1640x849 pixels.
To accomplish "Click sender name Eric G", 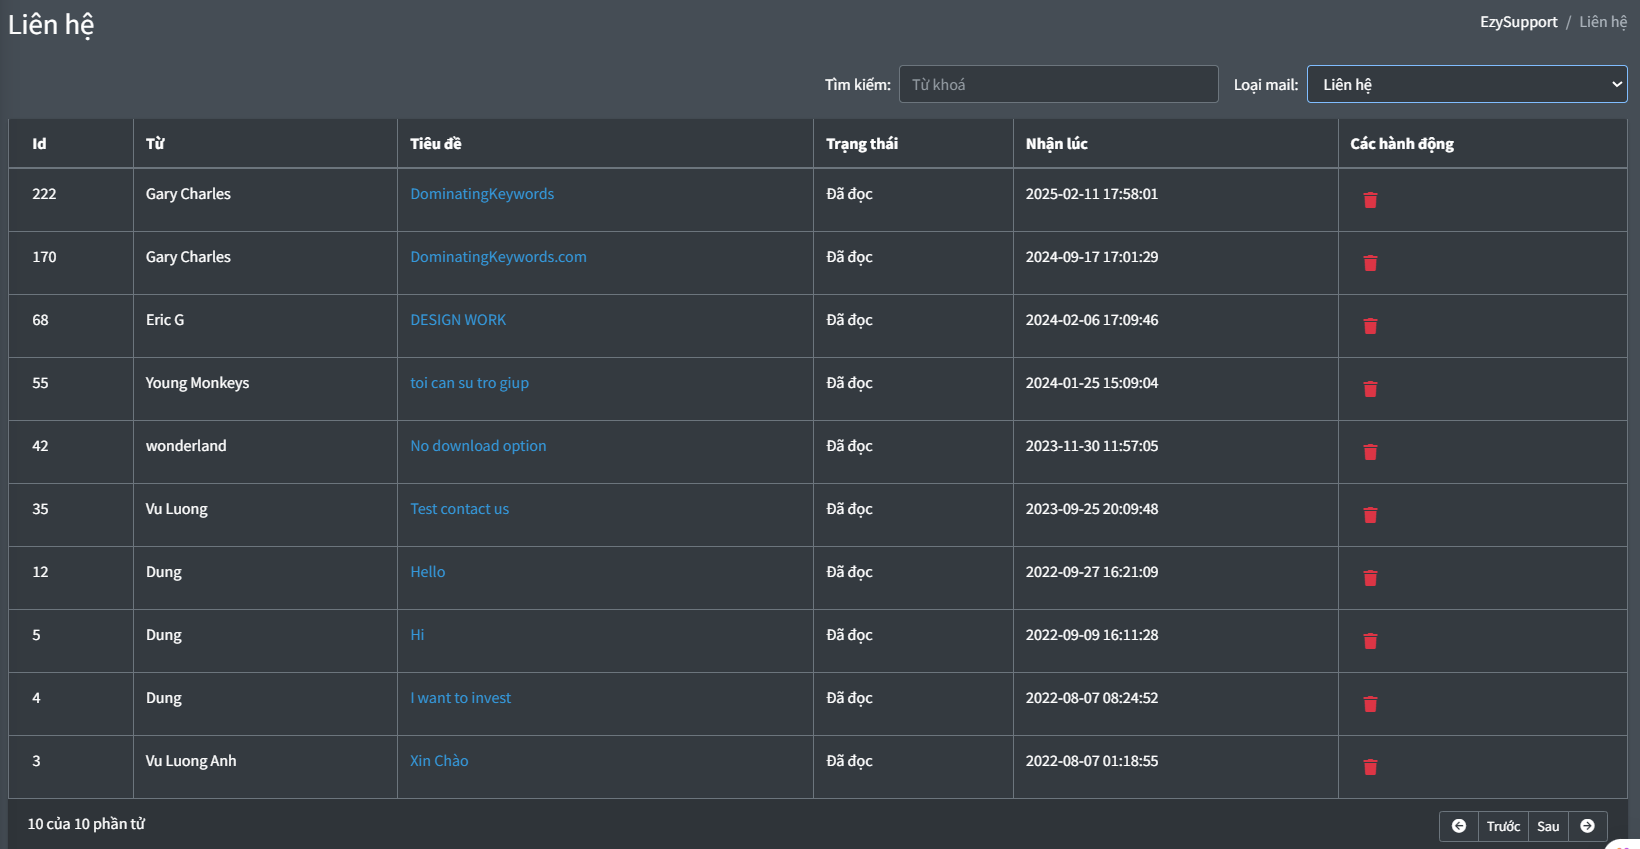I will (165, 320).
